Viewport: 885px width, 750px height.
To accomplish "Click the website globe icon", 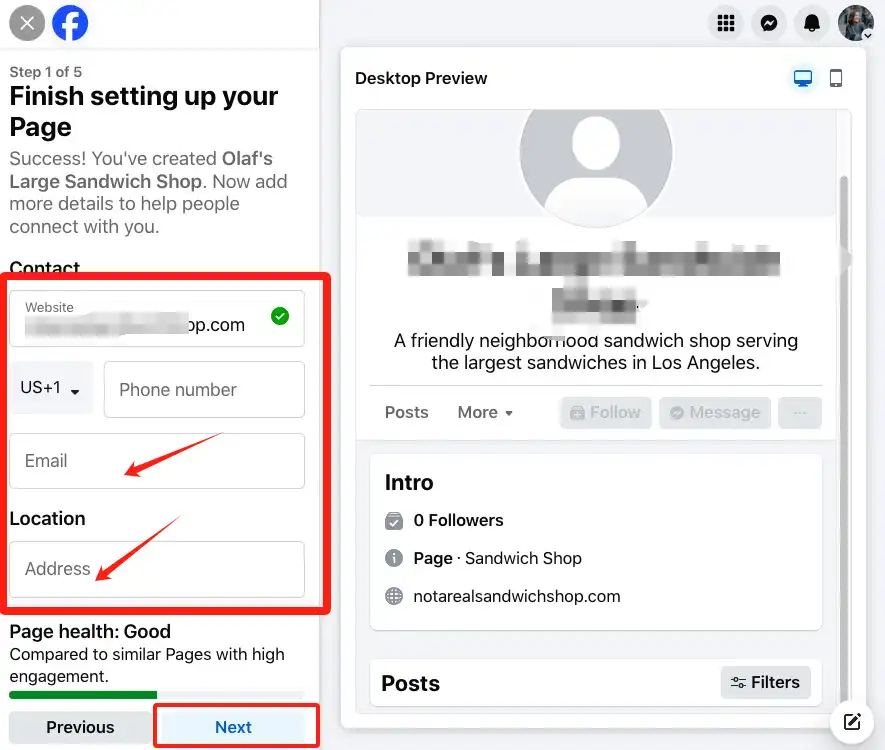I will point(394,596).
